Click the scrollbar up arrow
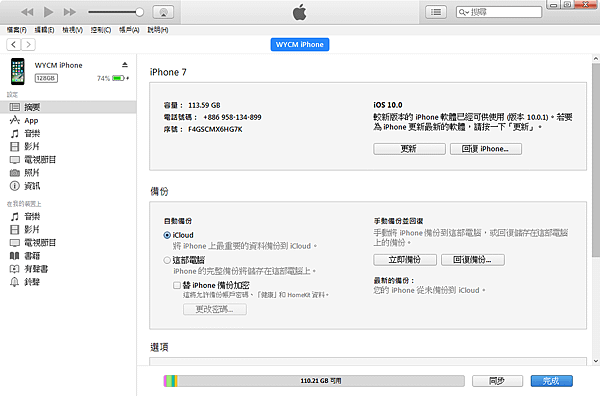 (596, 59)
